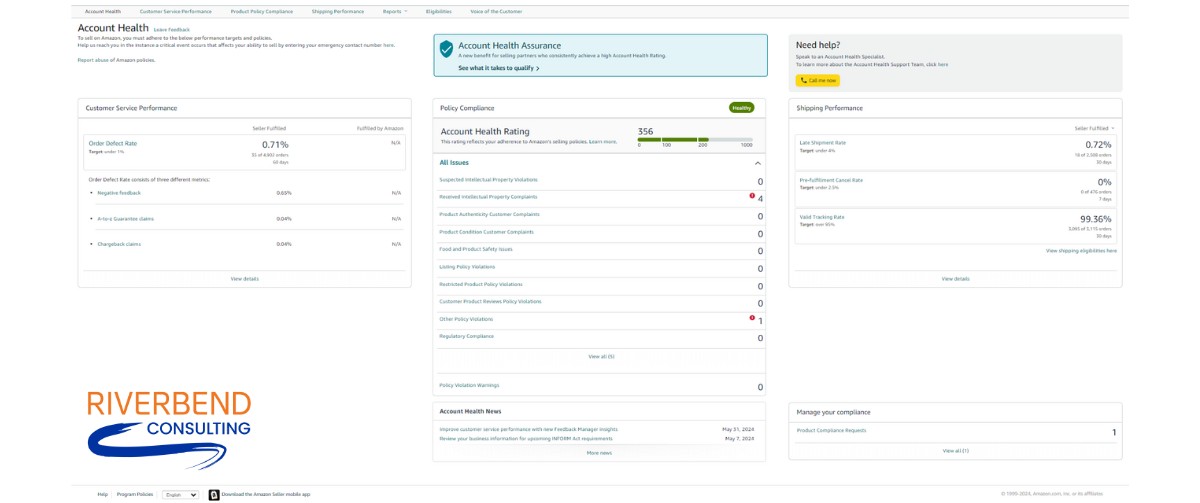Open Product Compliance Requests
Viewport: 1200px width, 503px height.
tap(832, 431)
